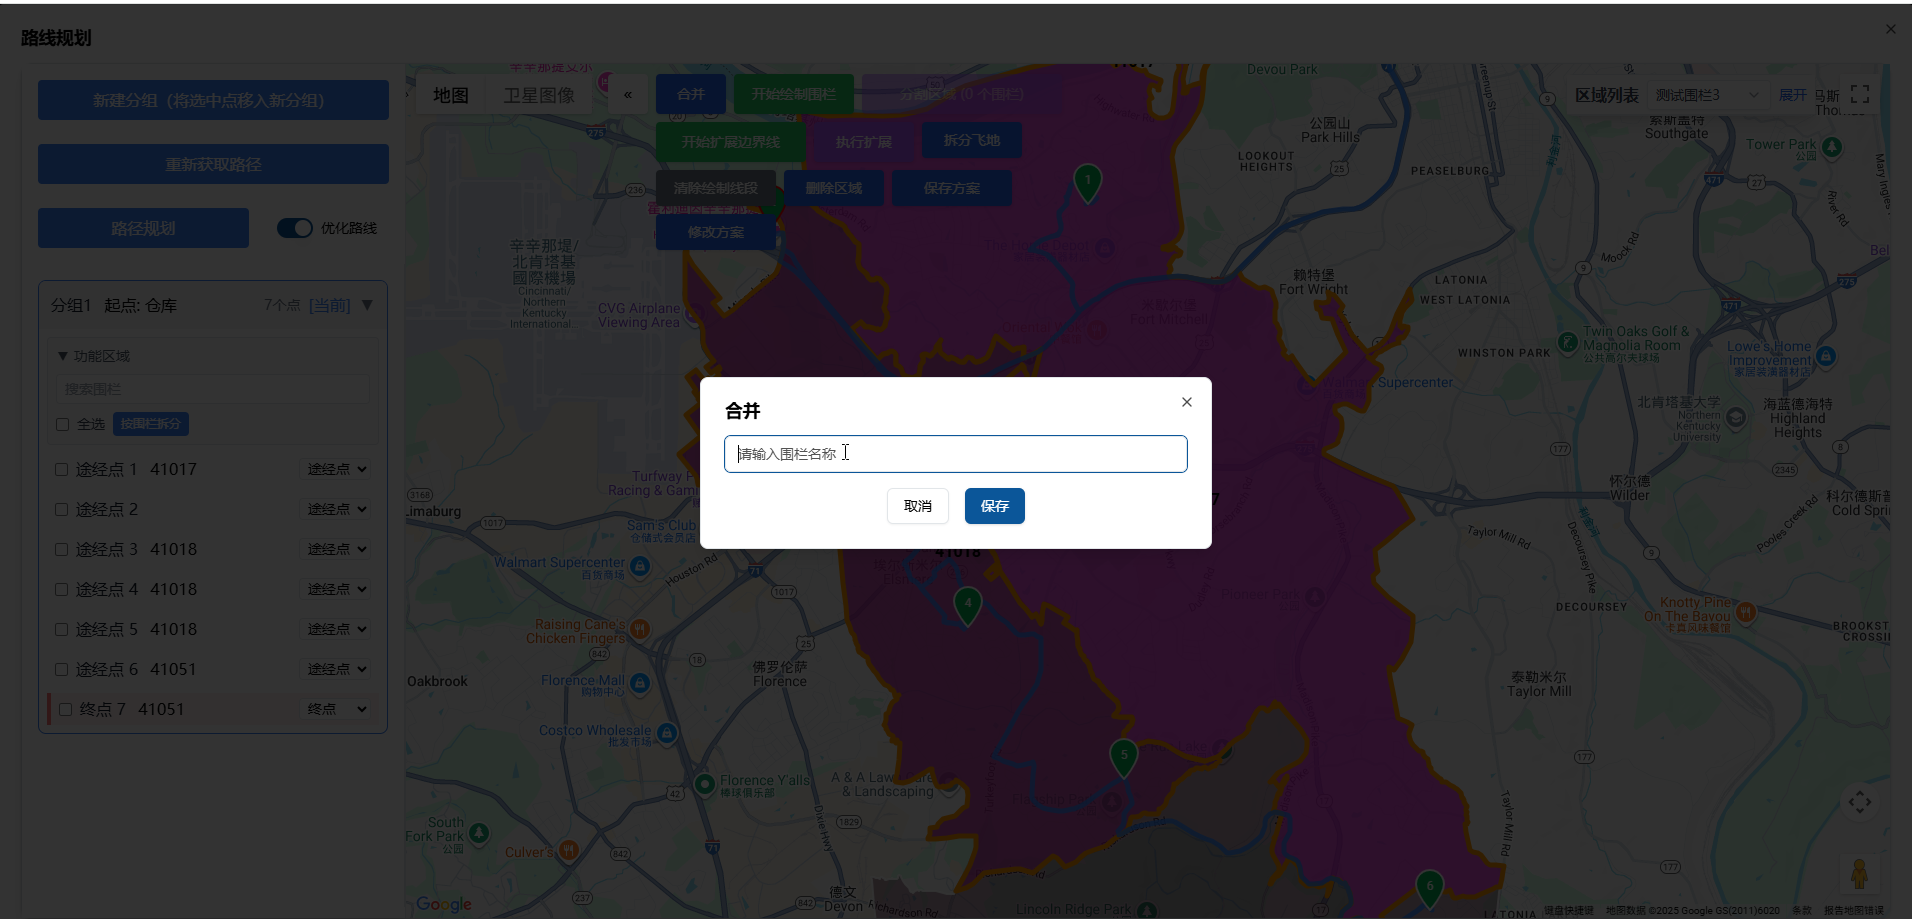Image resolution: width=1912 pixels, height=919 pixels.
Task: Close the 合并 dialog with X icon
Action: pyautogui.click(x=1186, y=402)
